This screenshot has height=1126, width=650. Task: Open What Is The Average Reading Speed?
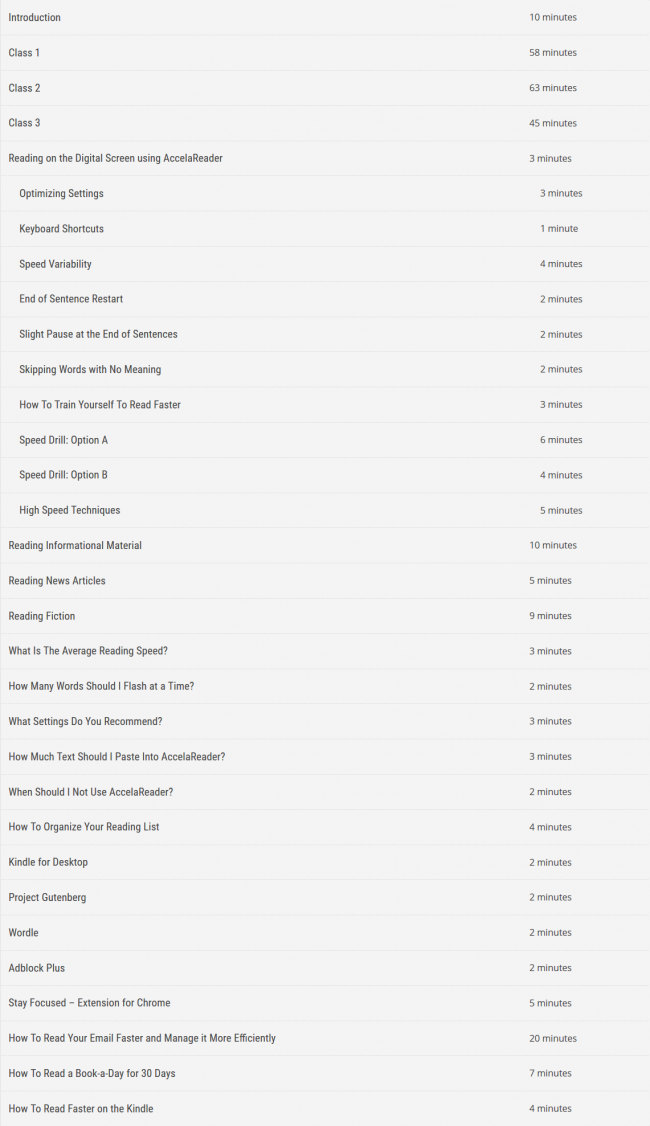[325, 651]
